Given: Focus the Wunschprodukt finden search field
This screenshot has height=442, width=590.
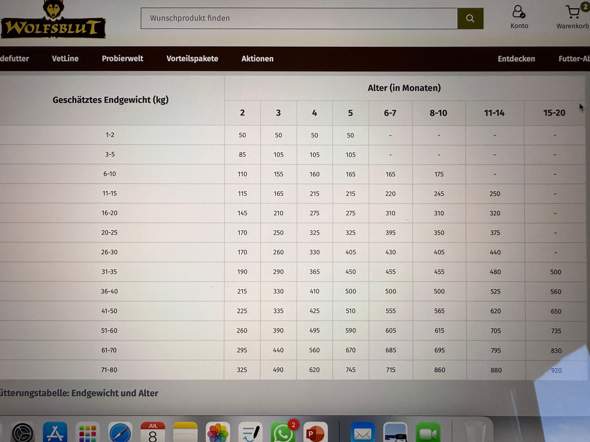Looking at the screenshot, I should click(299, 18).
